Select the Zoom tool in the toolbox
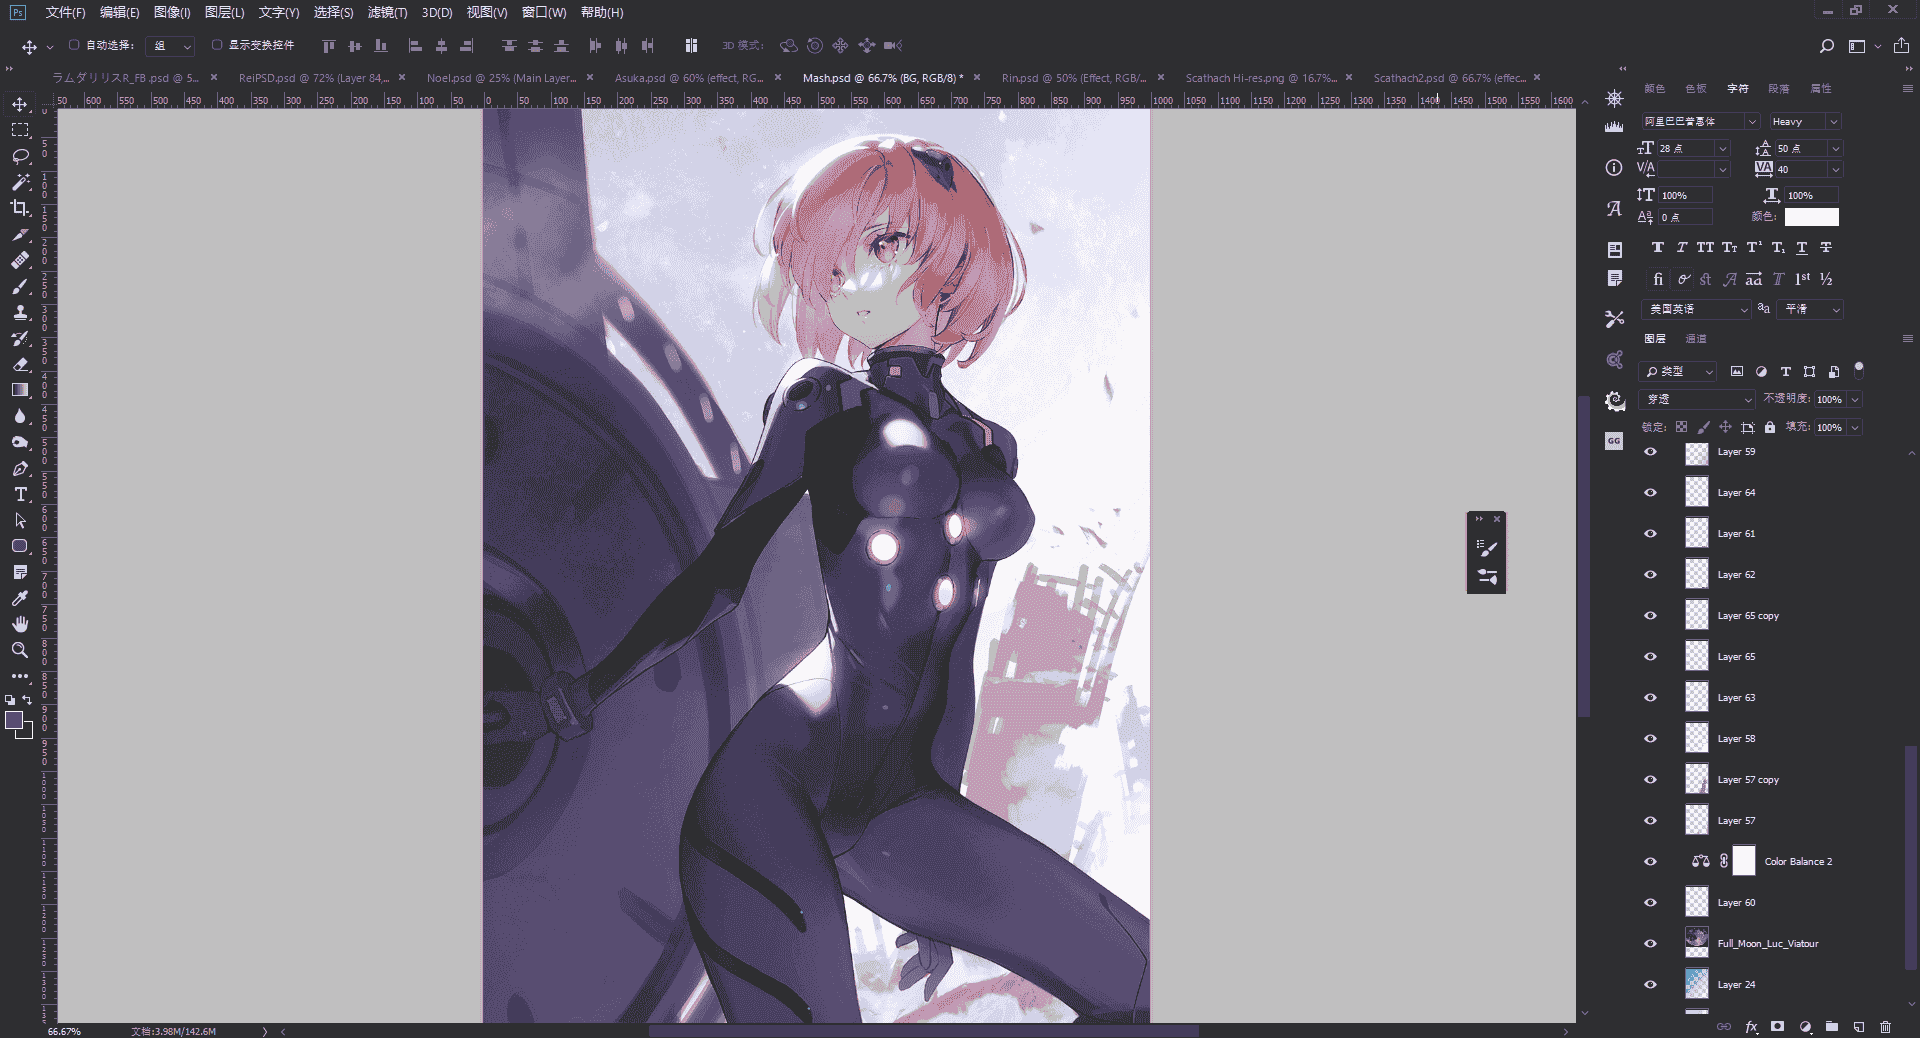The height and width of the screenshot is (1038, 1920). [x=20, y=650]
